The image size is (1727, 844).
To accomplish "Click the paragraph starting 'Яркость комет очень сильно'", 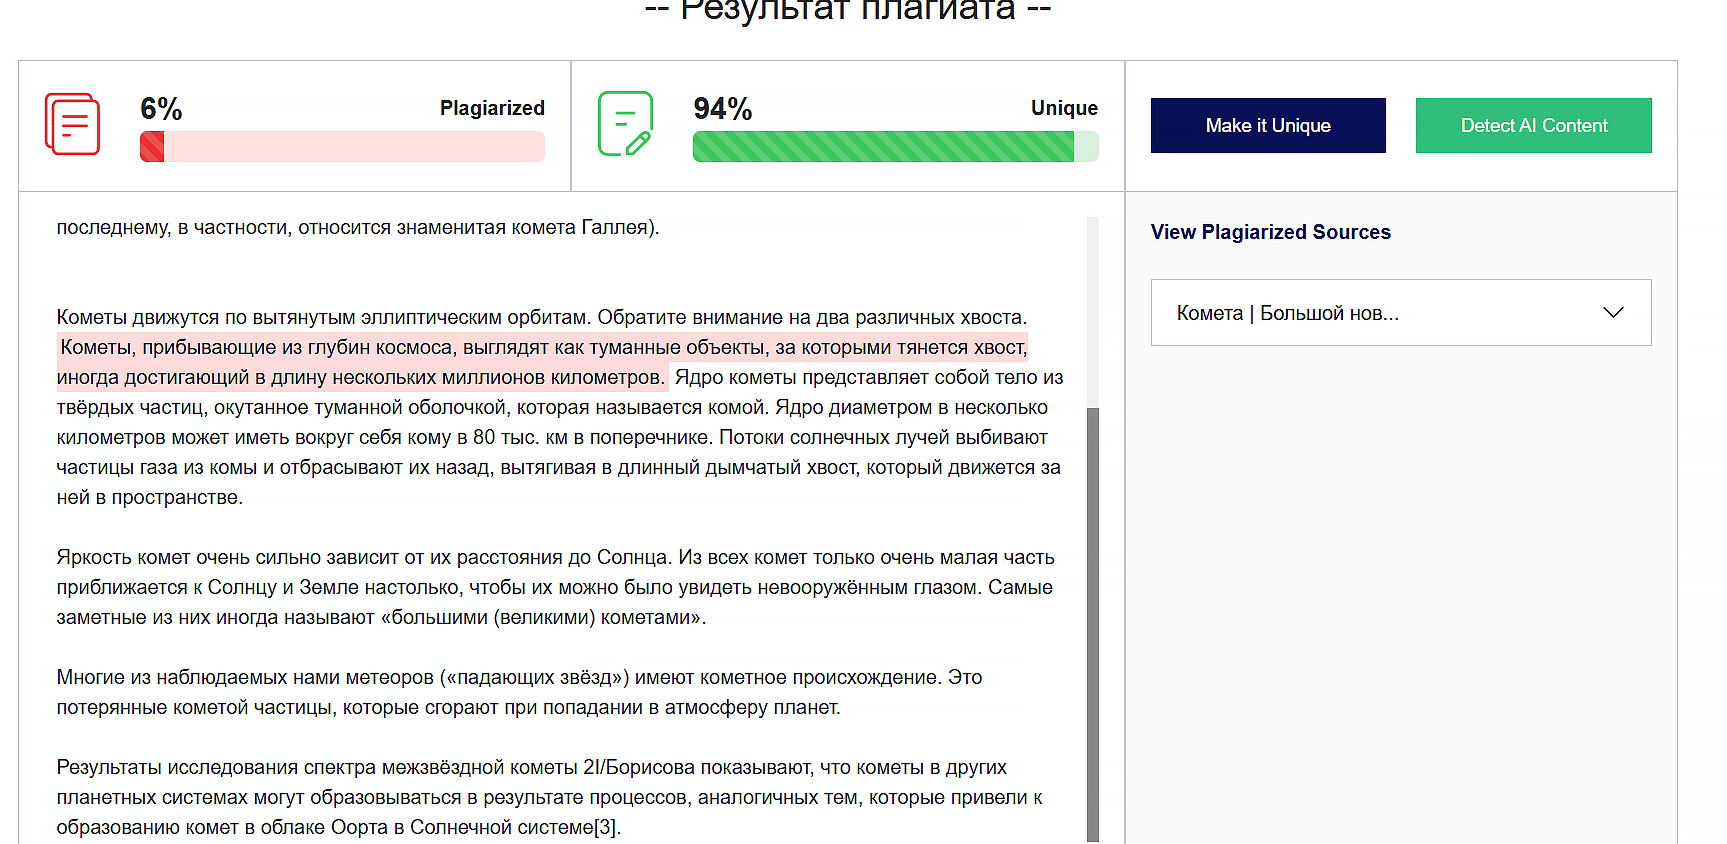I will pyautogui.click(x=556, y=587).
